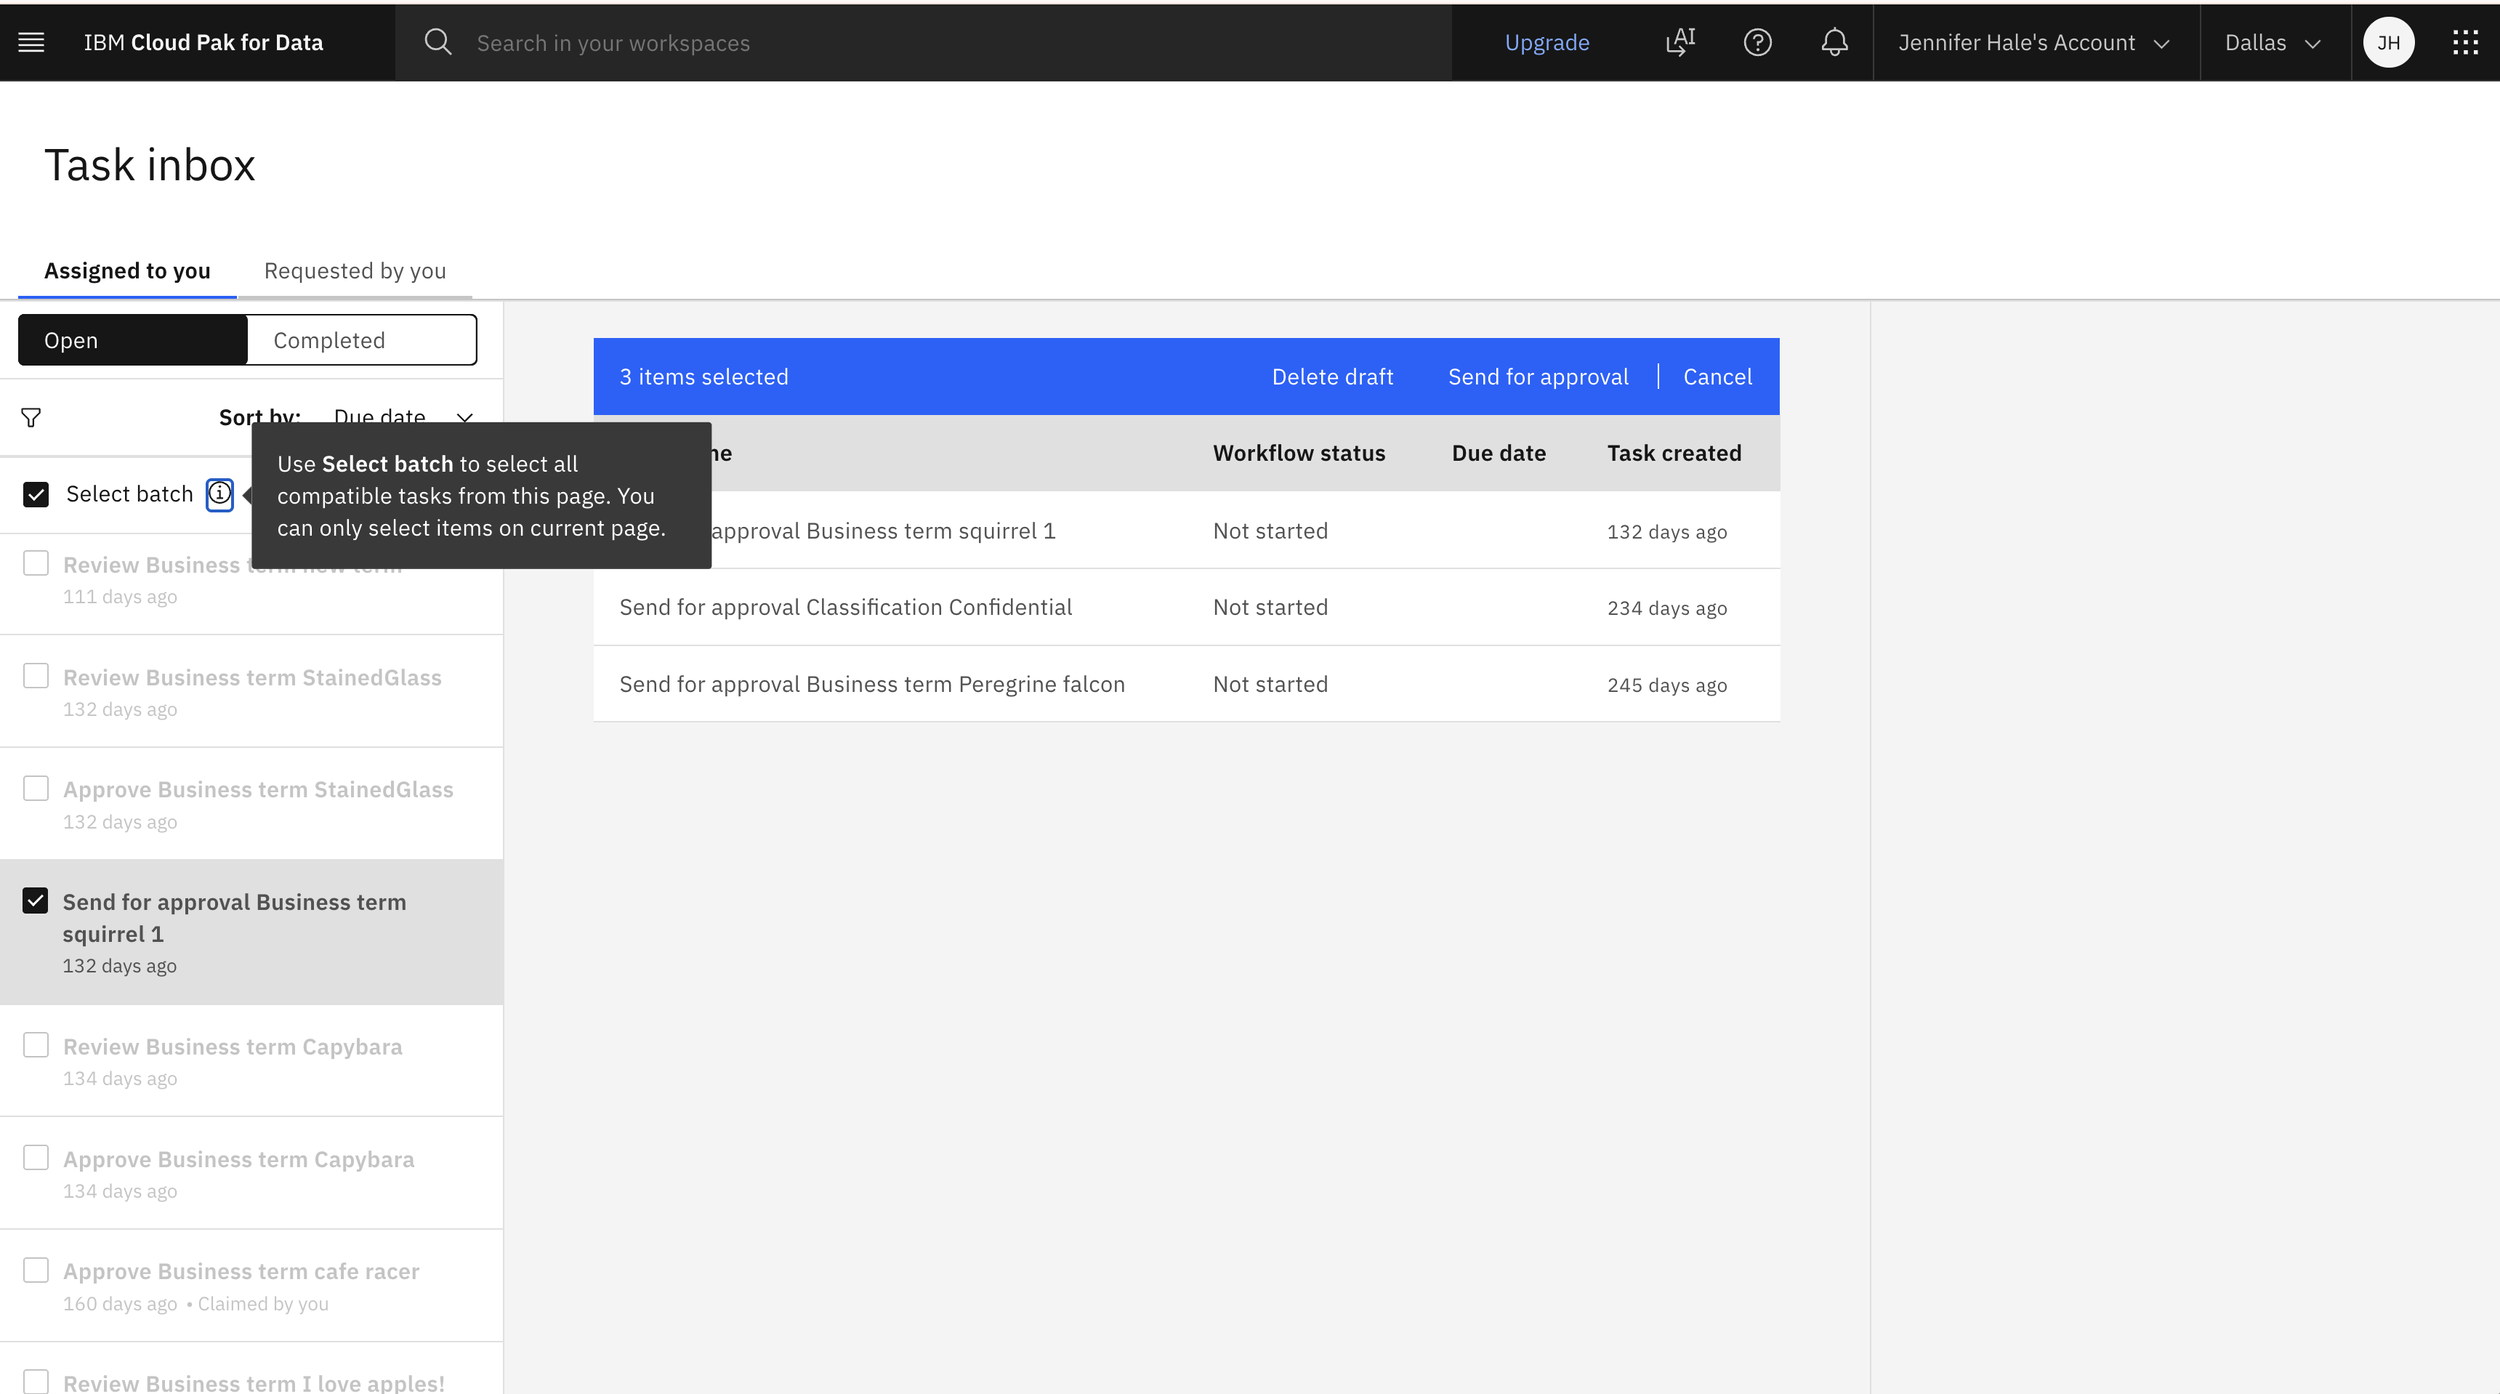Expand Jennifer Hale's Account dropdown

[x=2033, y=42]
